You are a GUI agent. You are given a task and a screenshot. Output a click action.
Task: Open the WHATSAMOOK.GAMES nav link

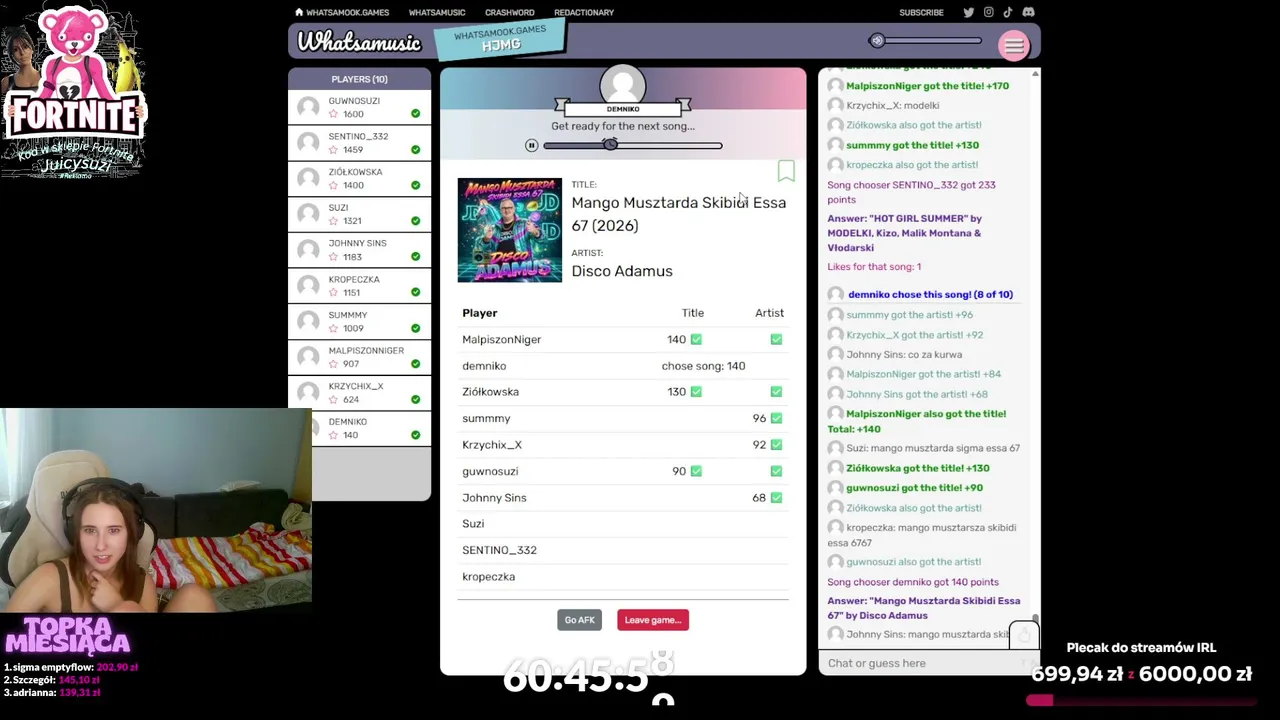347,13
